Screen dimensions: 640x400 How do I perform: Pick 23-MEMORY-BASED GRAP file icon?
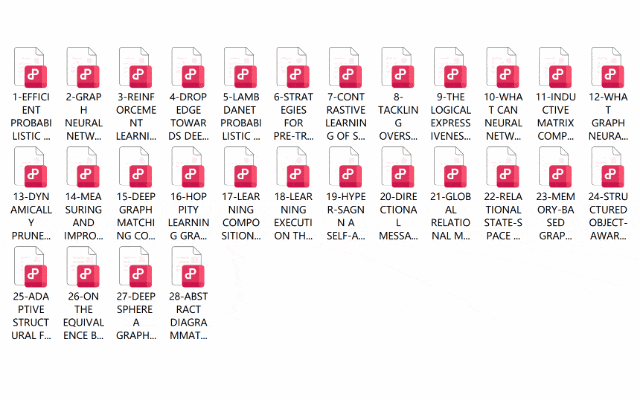pos(556,167)
